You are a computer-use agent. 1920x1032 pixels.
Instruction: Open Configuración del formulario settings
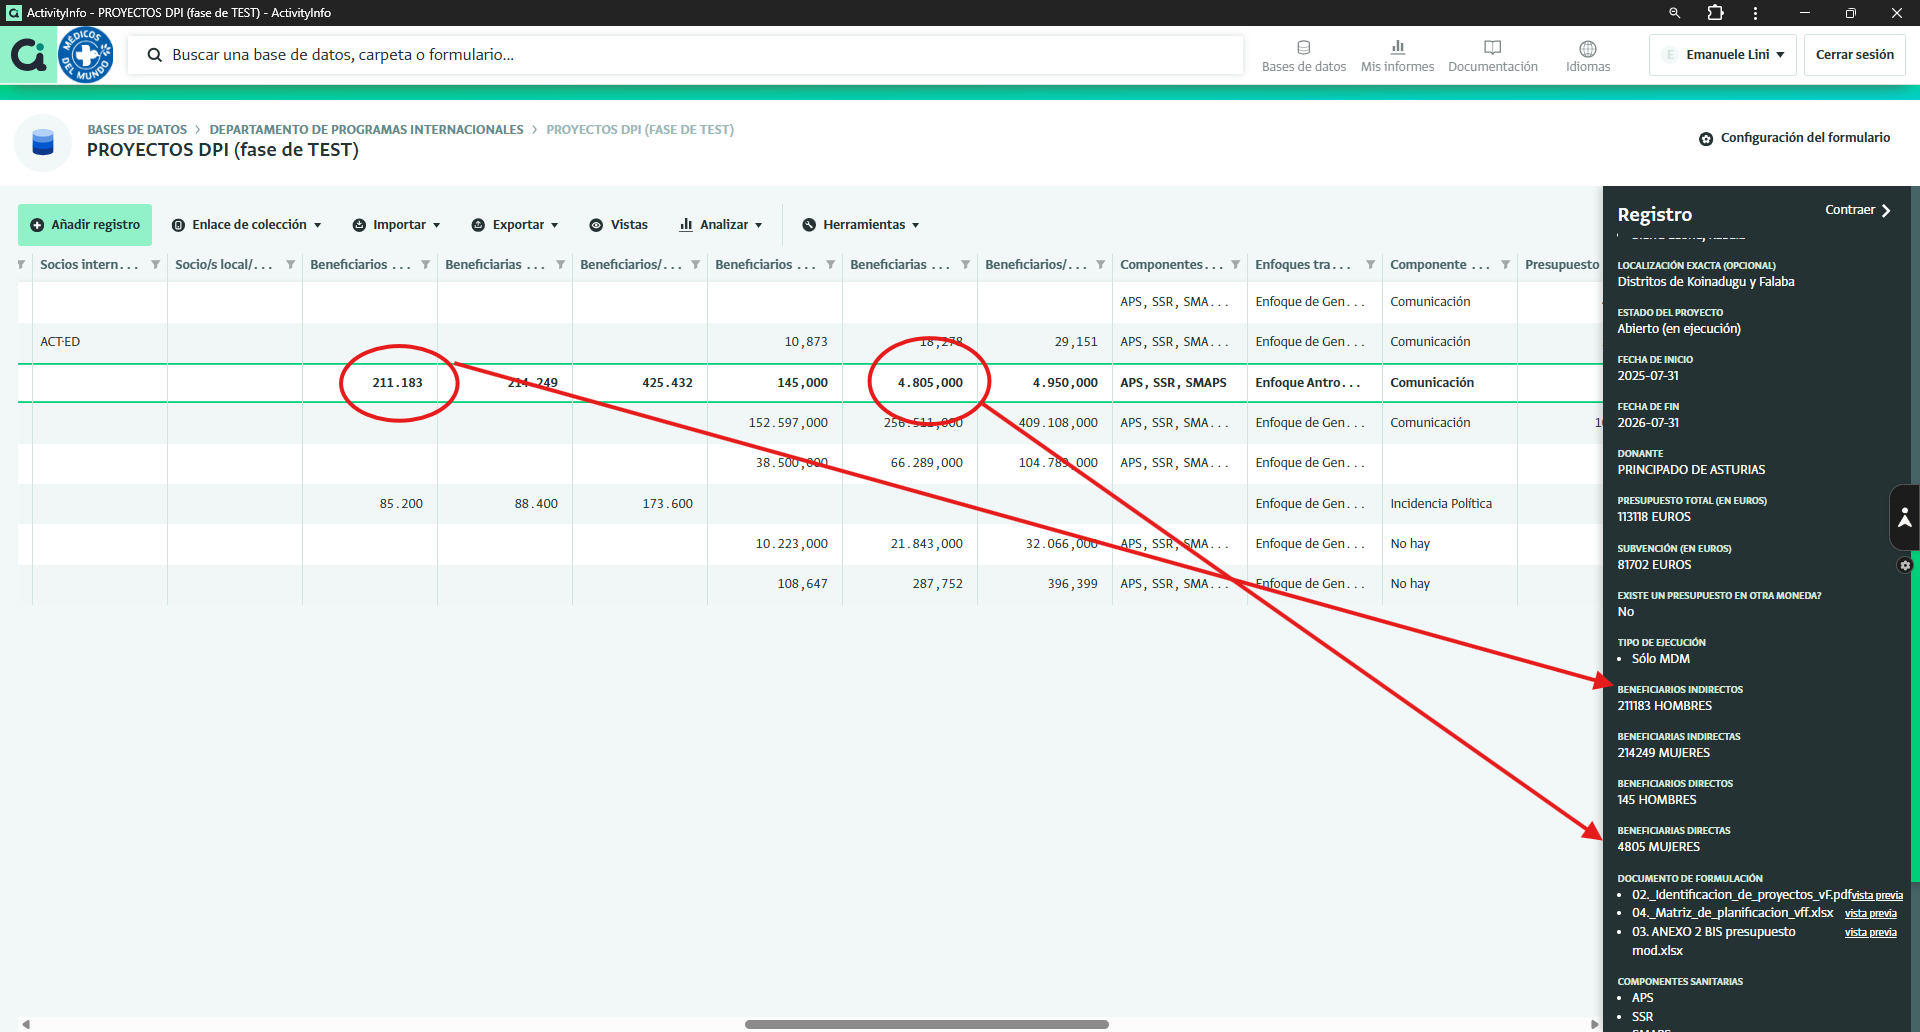point(1794,138)
